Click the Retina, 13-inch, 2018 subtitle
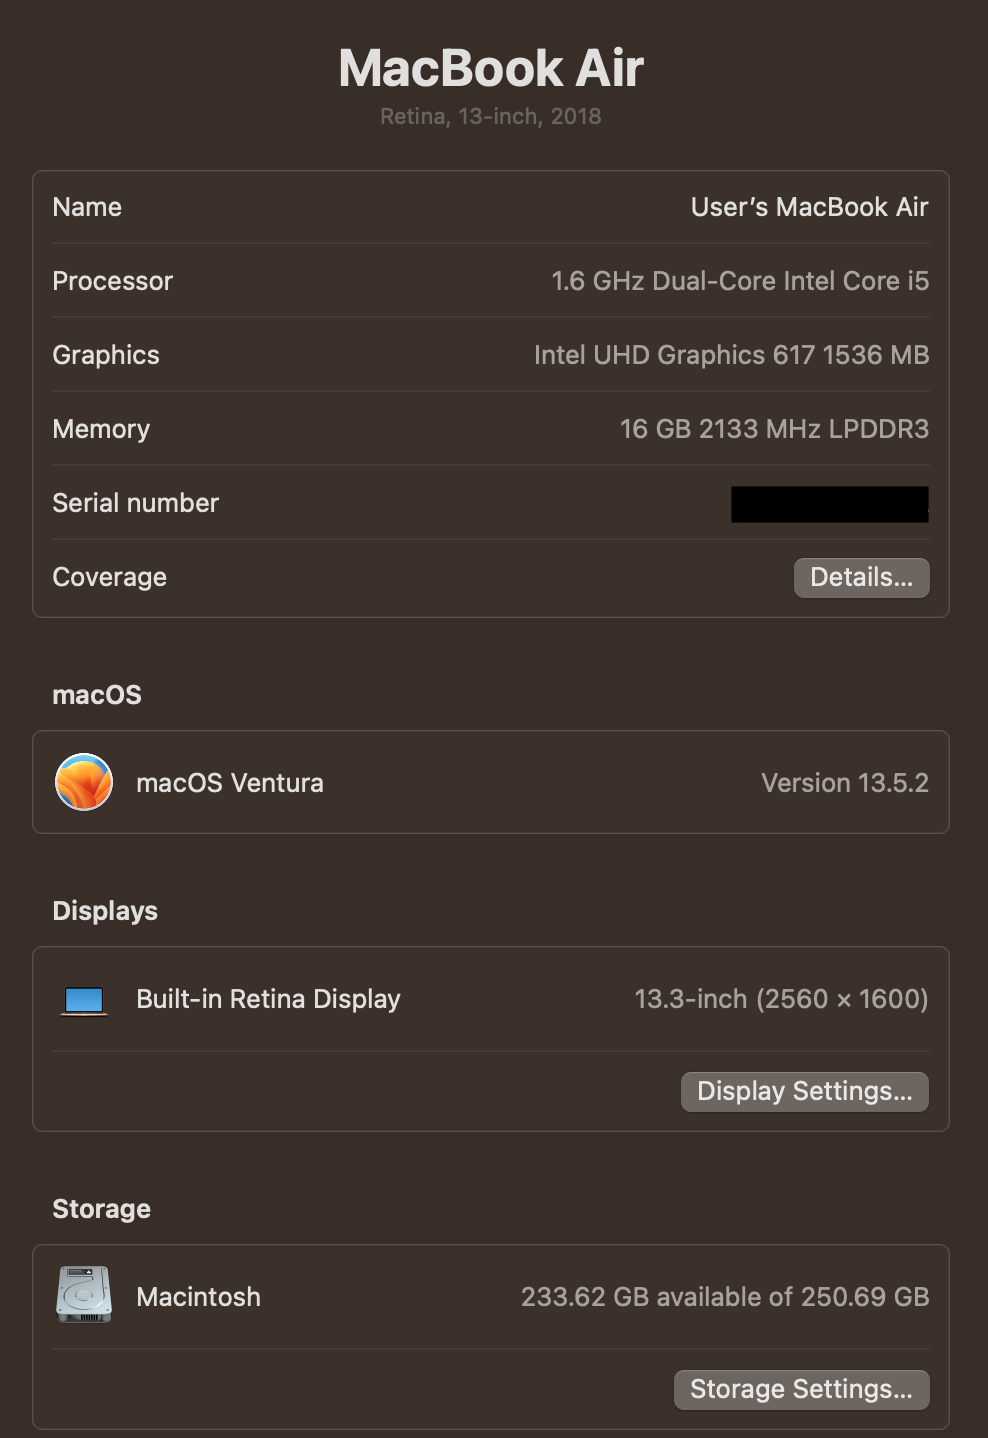The image size is (988, 1438). pos(490,116)
